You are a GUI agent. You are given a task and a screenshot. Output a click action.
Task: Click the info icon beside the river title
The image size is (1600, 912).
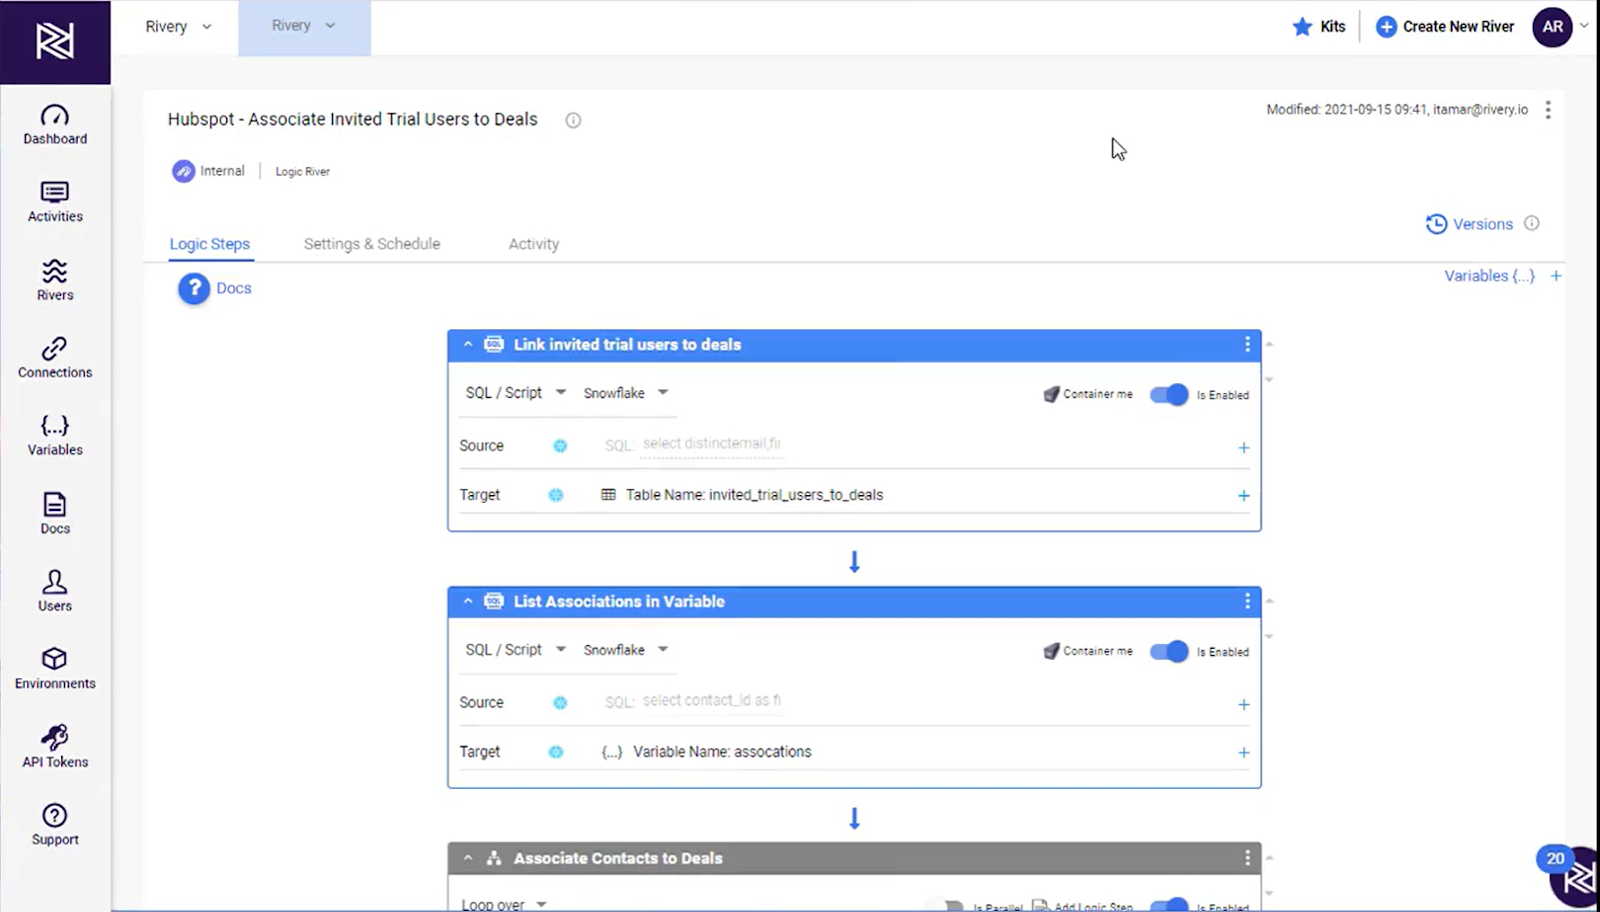click(573, 120)
